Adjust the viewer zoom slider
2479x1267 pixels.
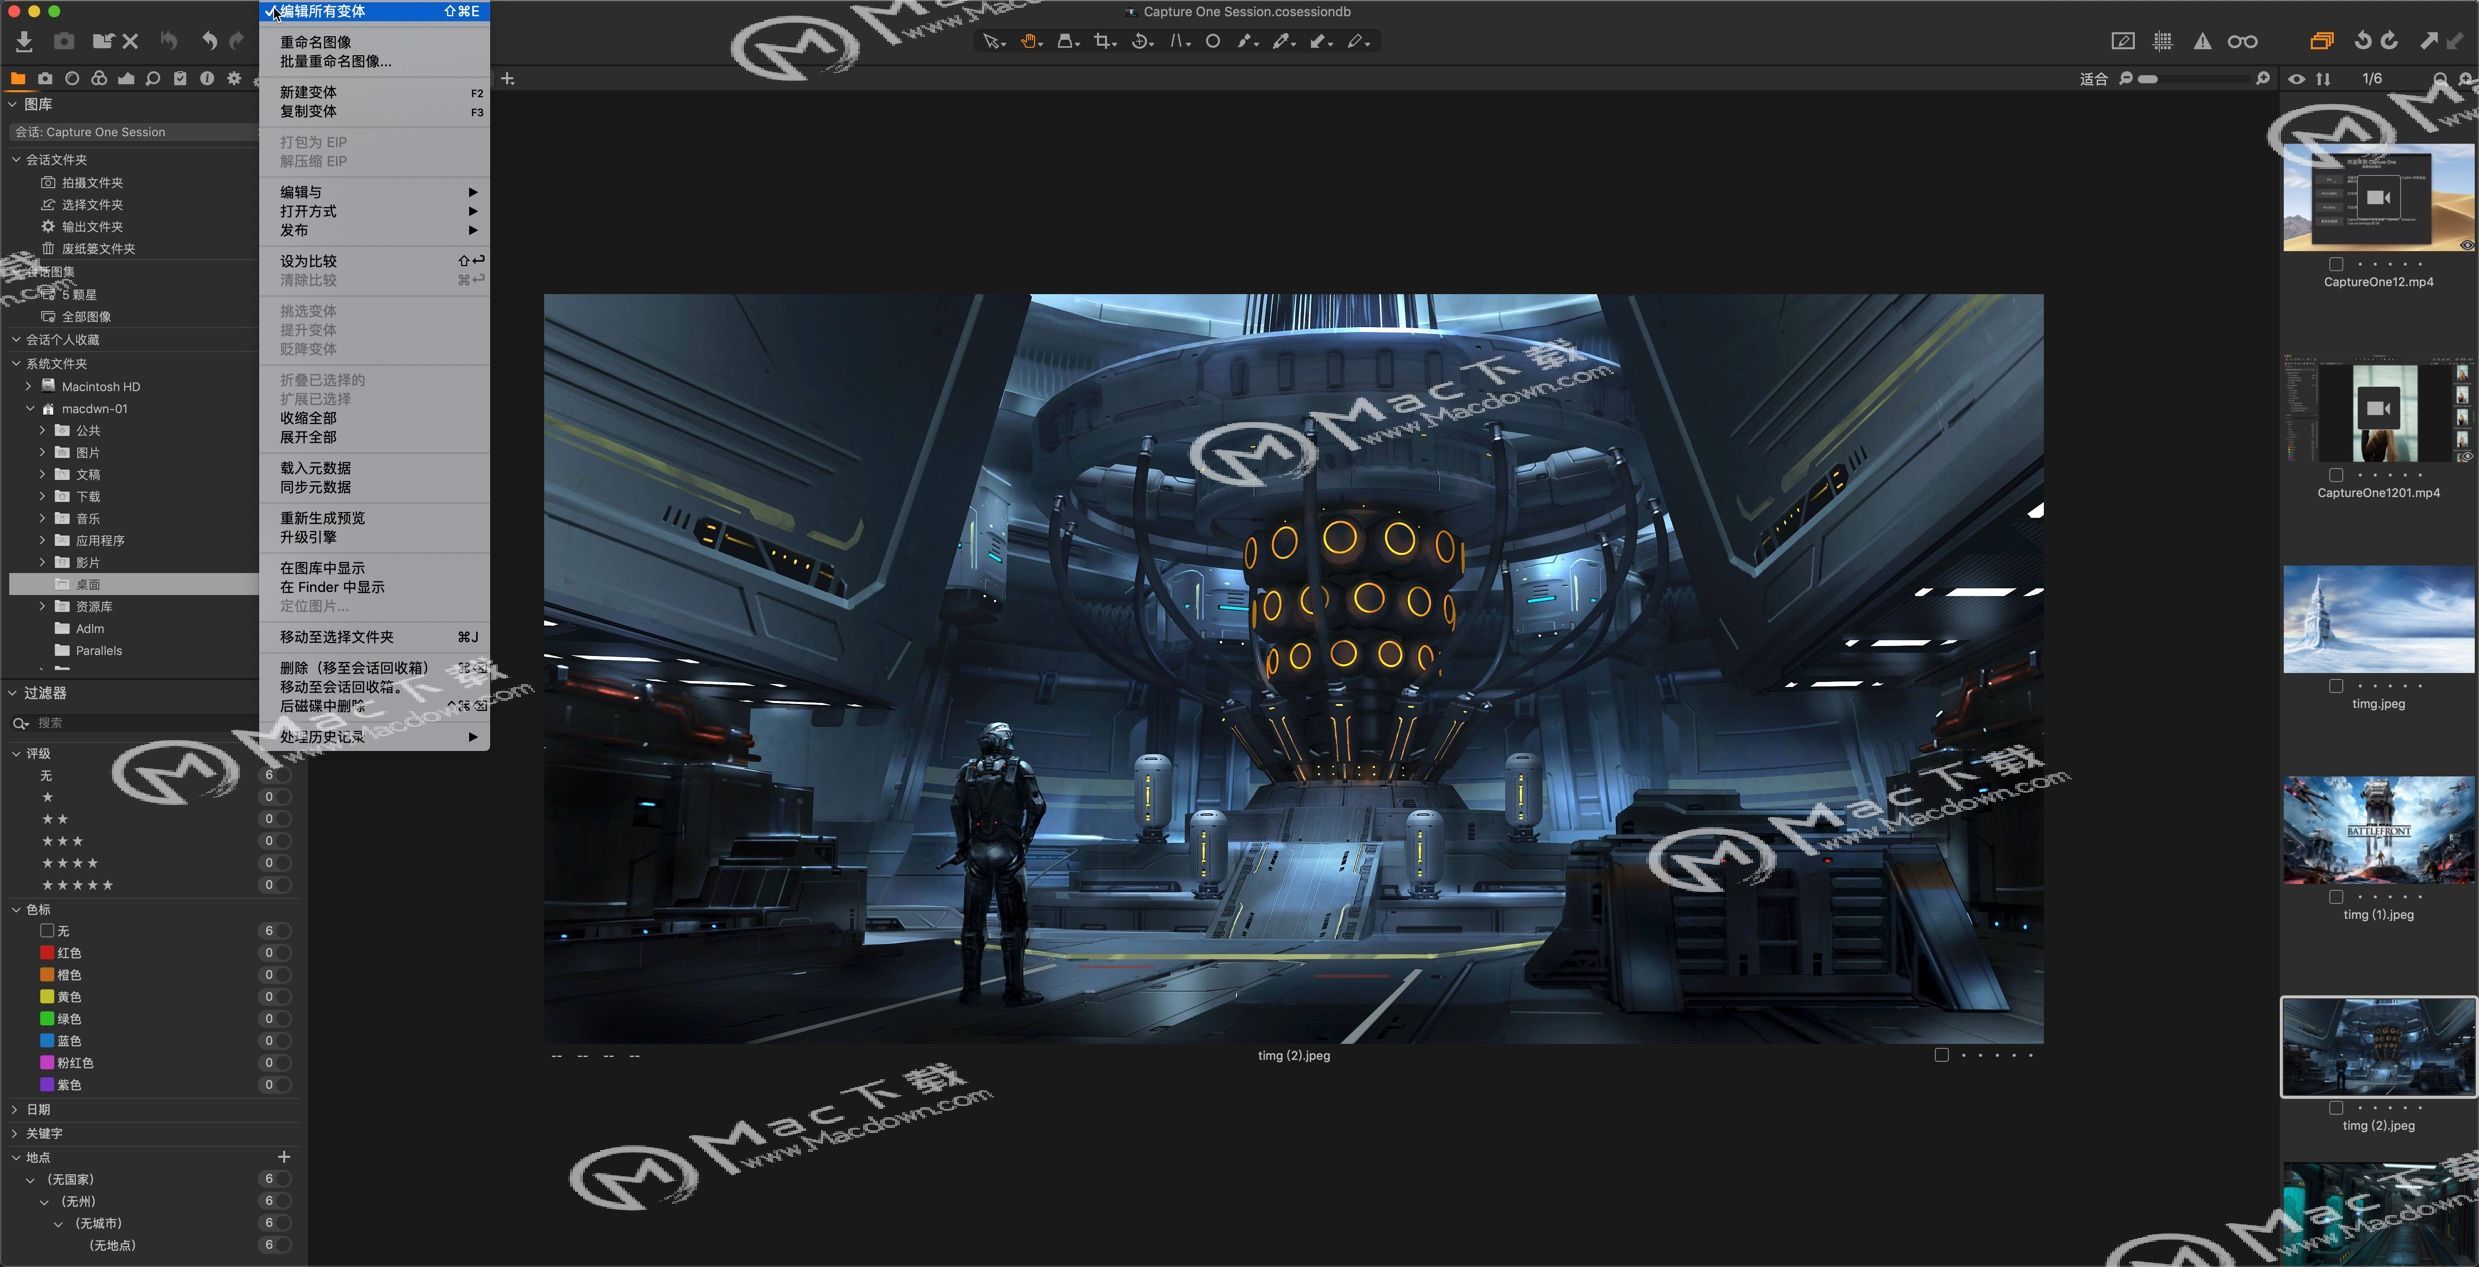point(2194,79)
